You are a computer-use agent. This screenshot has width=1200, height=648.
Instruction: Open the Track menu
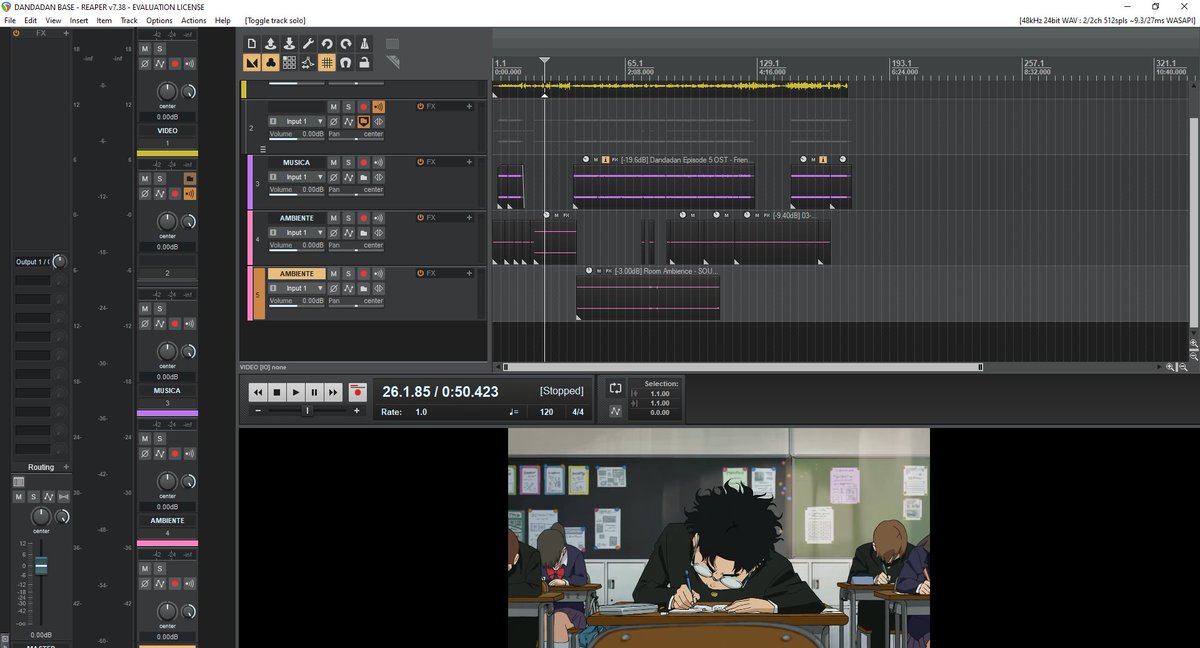click(129, 20)
